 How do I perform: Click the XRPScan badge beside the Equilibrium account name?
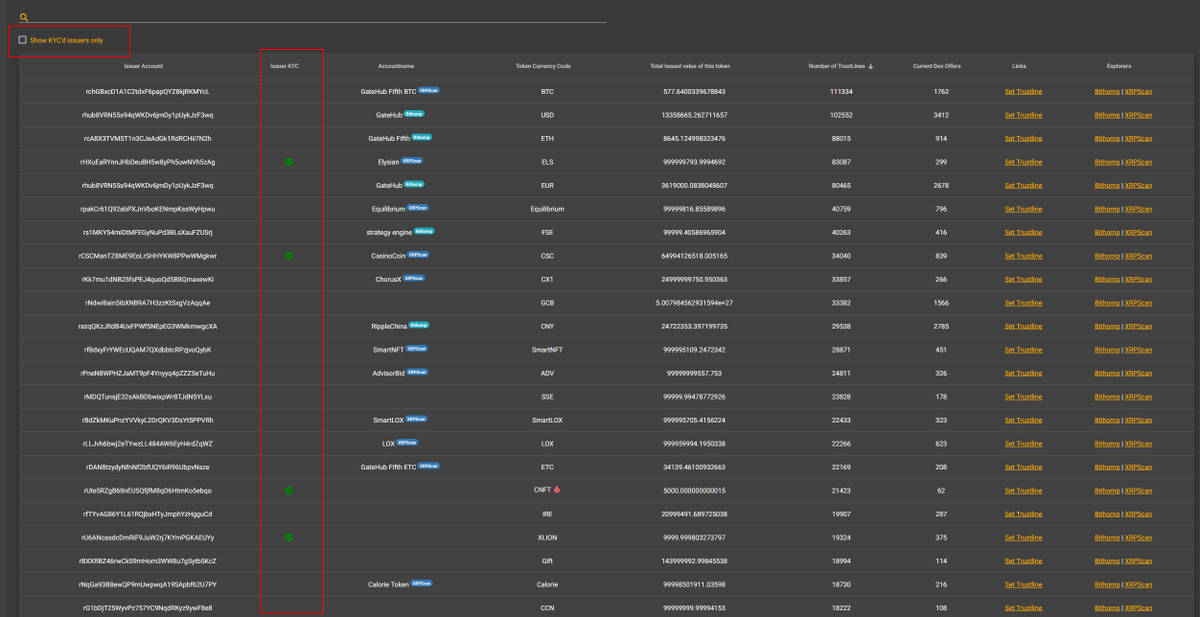click(420, 209)
